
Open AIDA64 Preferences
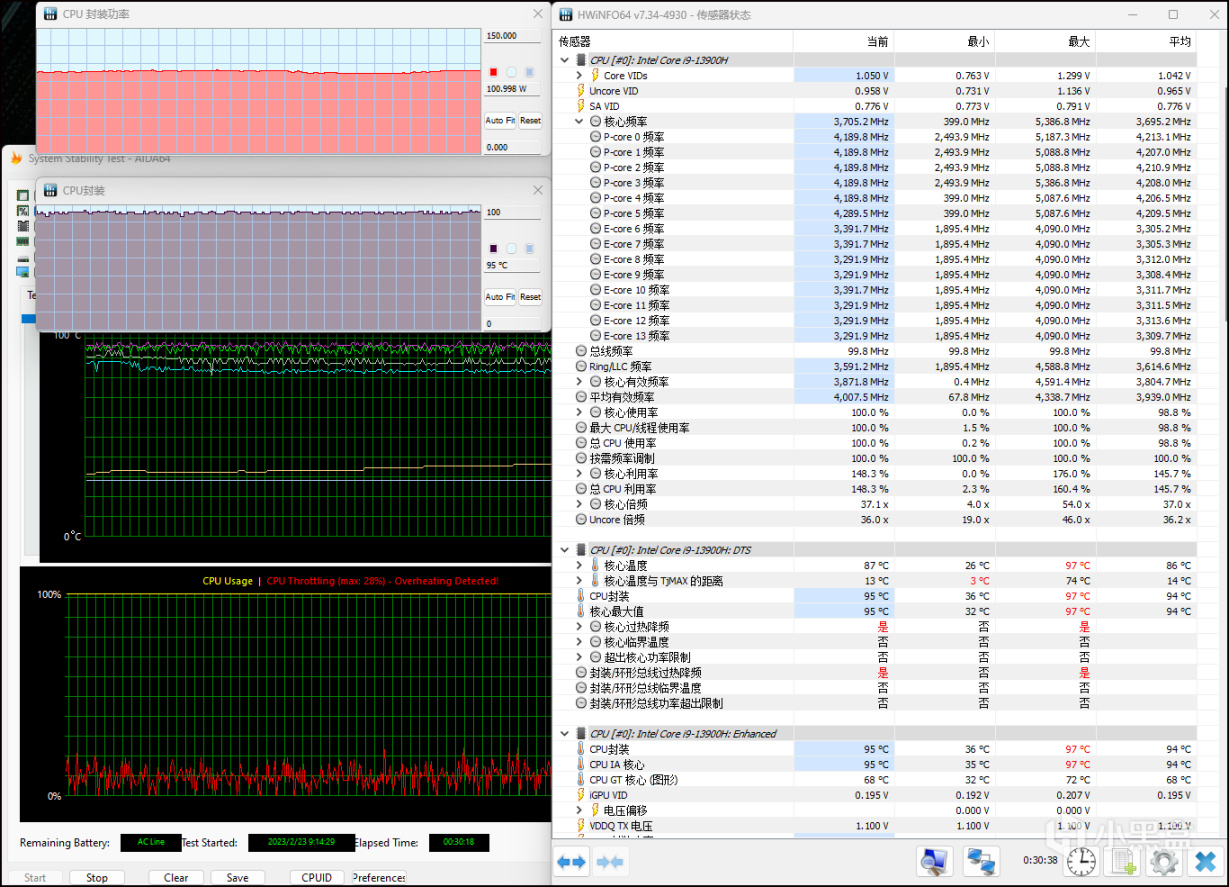379,877
